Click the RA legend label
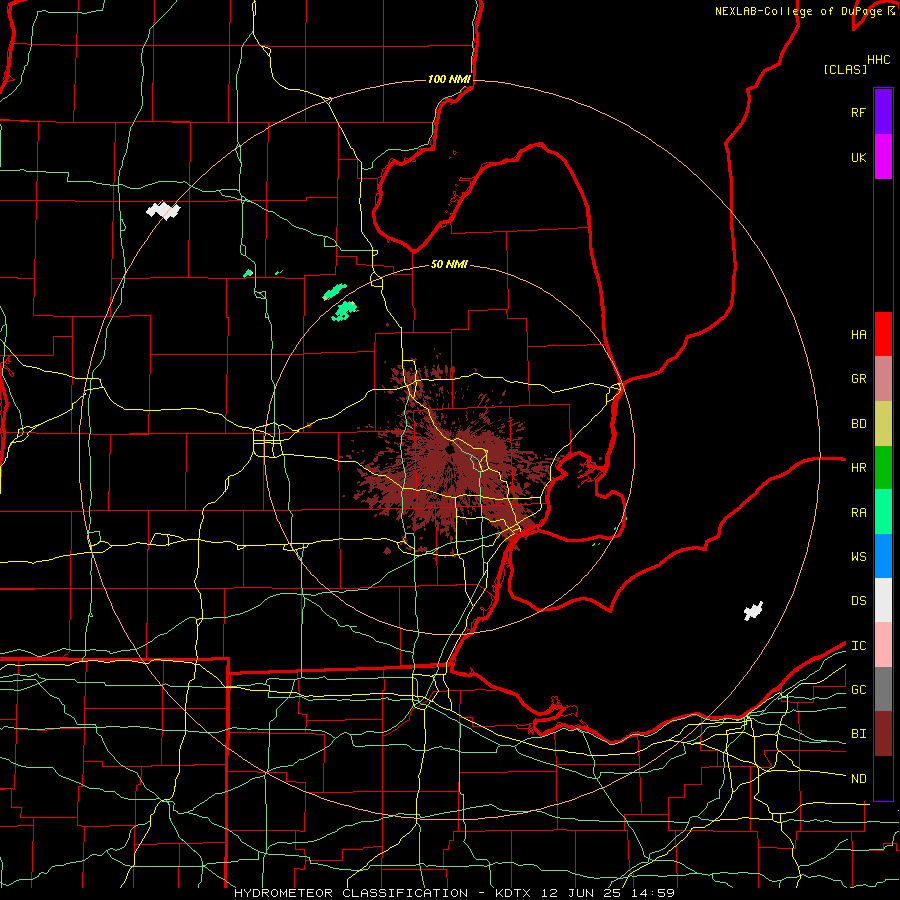This screenshot has height=900, width=900. coord(858,513)
